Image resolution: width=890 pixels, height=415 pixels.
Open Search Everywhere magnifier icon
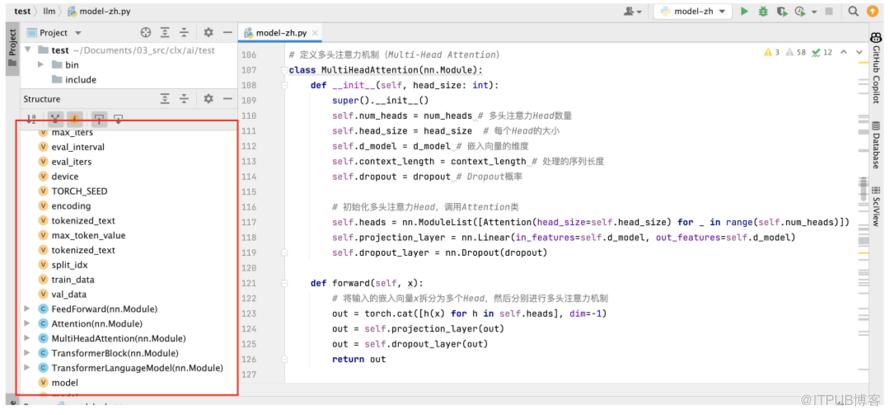coord(853,12)
